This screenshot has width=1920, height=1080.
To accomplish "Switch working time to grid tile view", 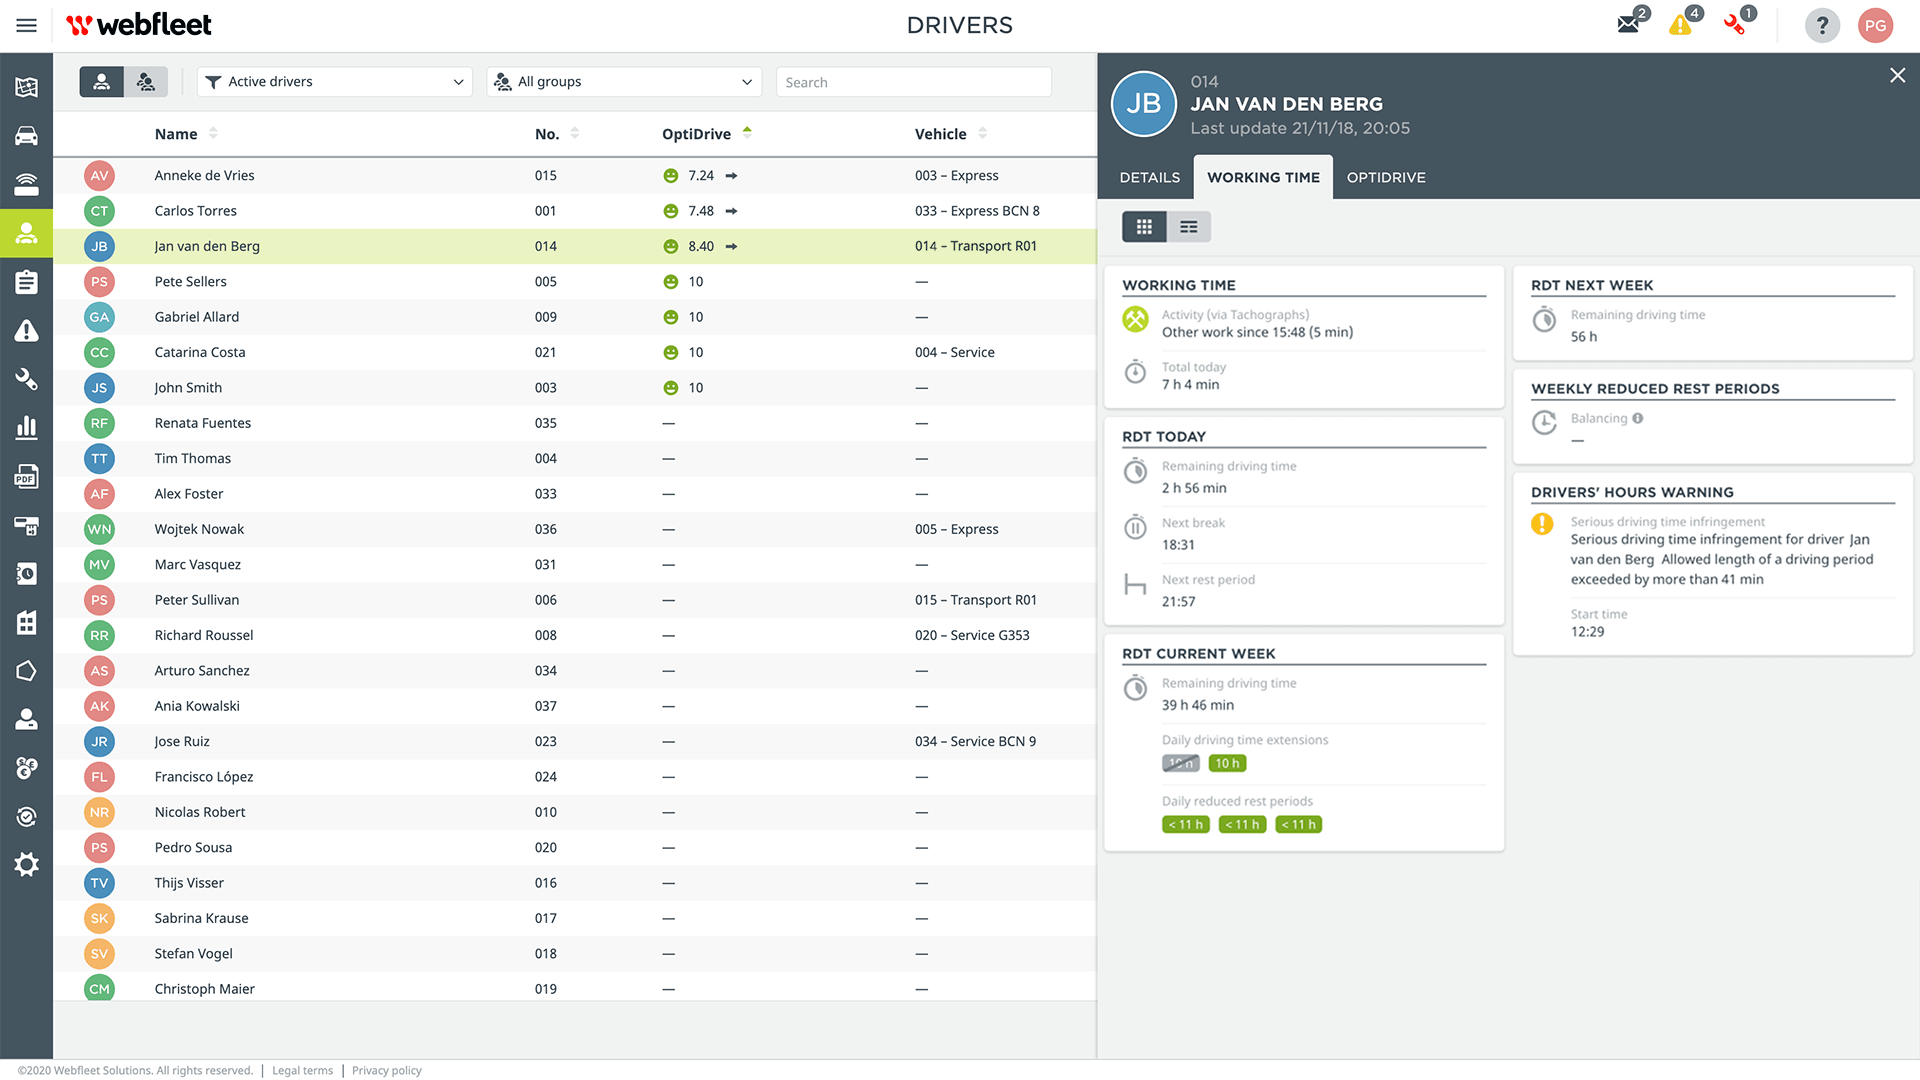I will pyautogui.click(x=1144, y=227).
